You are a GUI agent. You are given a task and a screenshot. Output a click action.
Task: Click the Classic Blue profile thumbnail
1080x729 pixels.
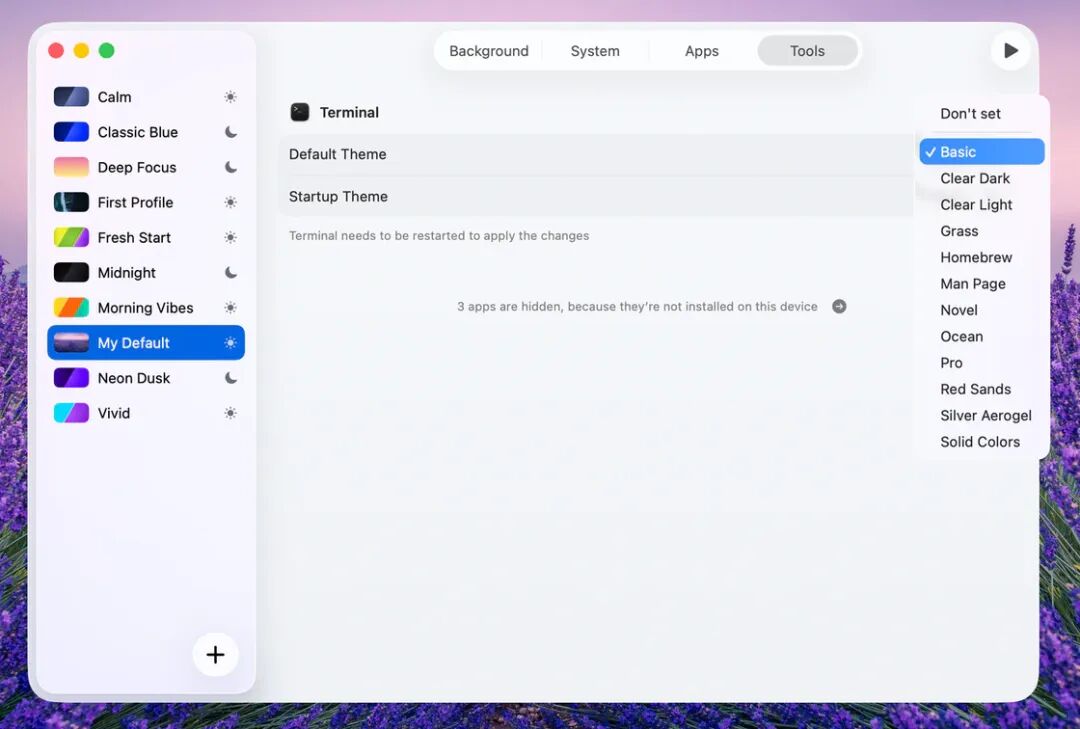coord(71,132)
